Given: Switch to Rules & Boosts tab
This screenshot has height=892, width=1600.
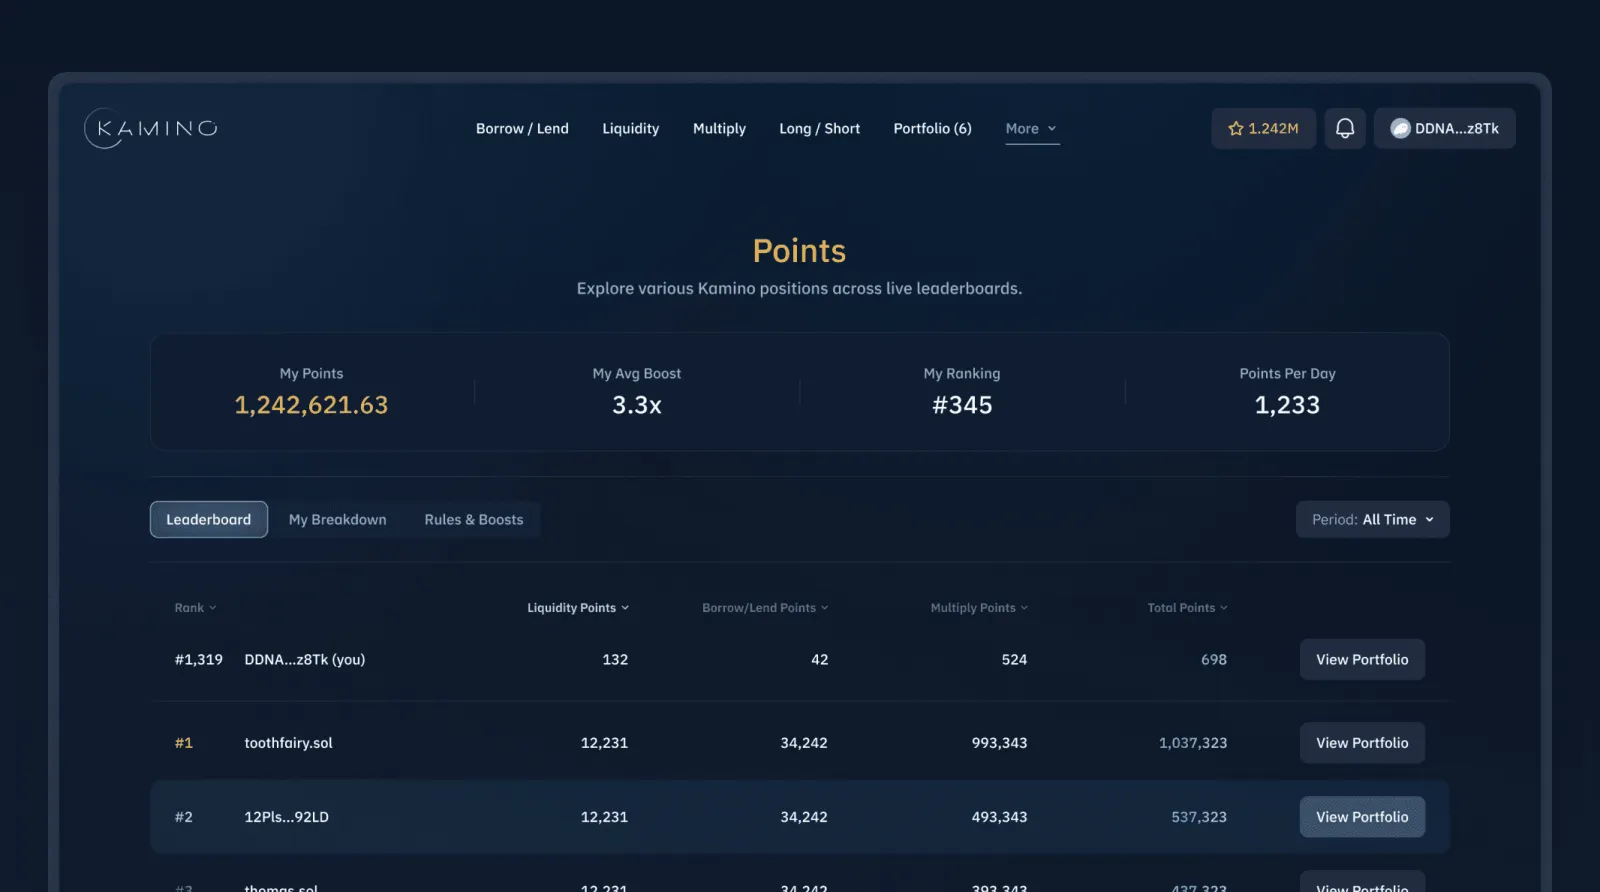Looking at the screenshot, I should 474,519.
